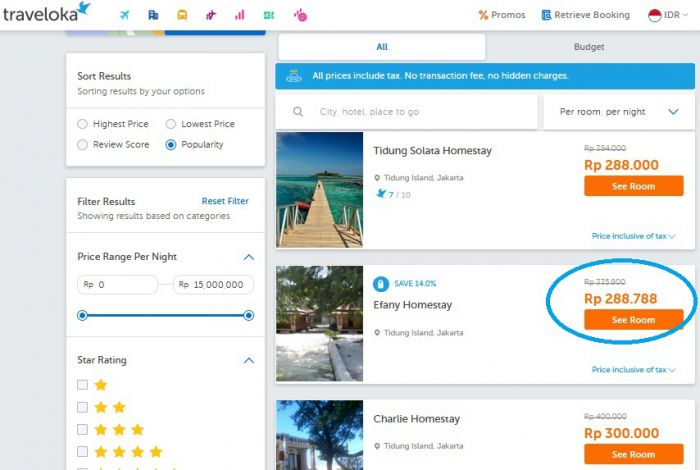Click the City, hotel, place search field
Screen dimensions: 700x470
point(407,112)
